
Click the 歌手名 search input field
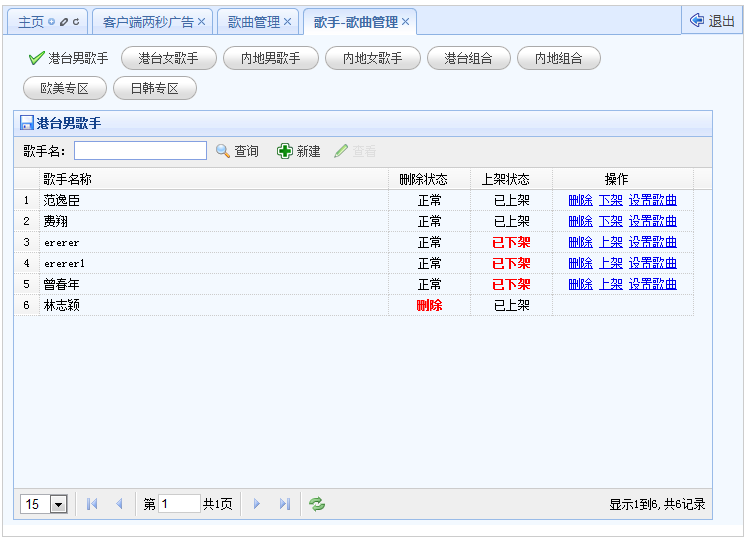pyautogui.click(x=140, y=151)
